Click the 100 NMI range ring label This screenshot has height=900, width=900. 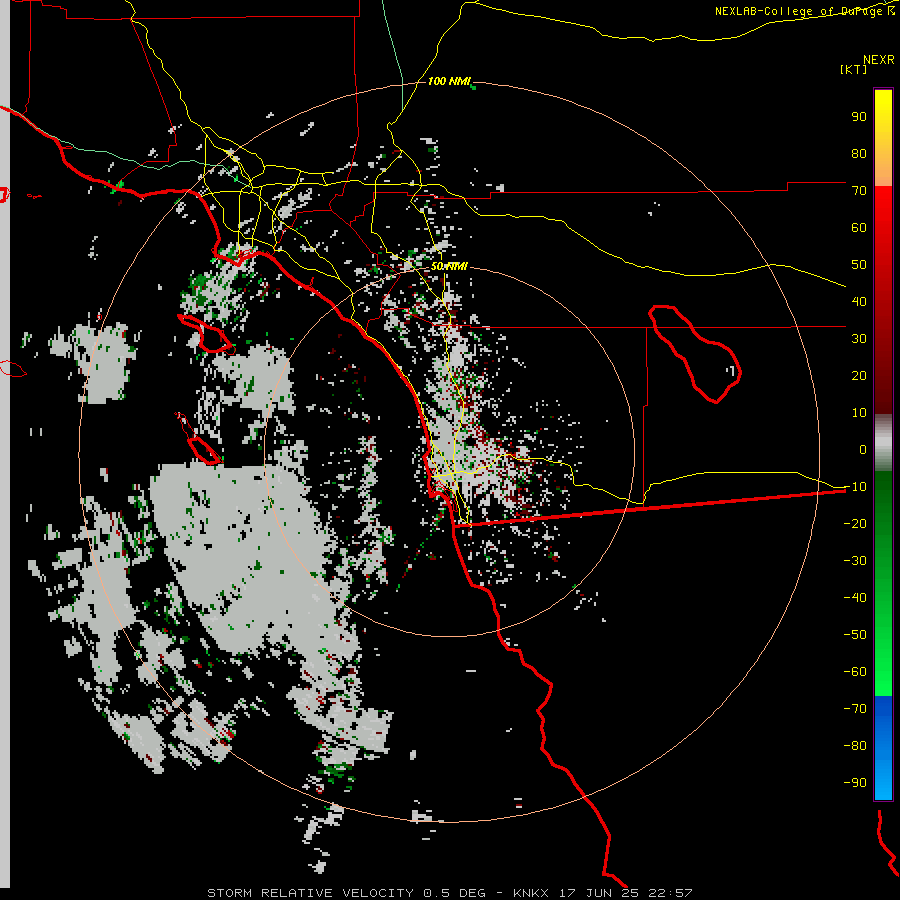(449, 82)
